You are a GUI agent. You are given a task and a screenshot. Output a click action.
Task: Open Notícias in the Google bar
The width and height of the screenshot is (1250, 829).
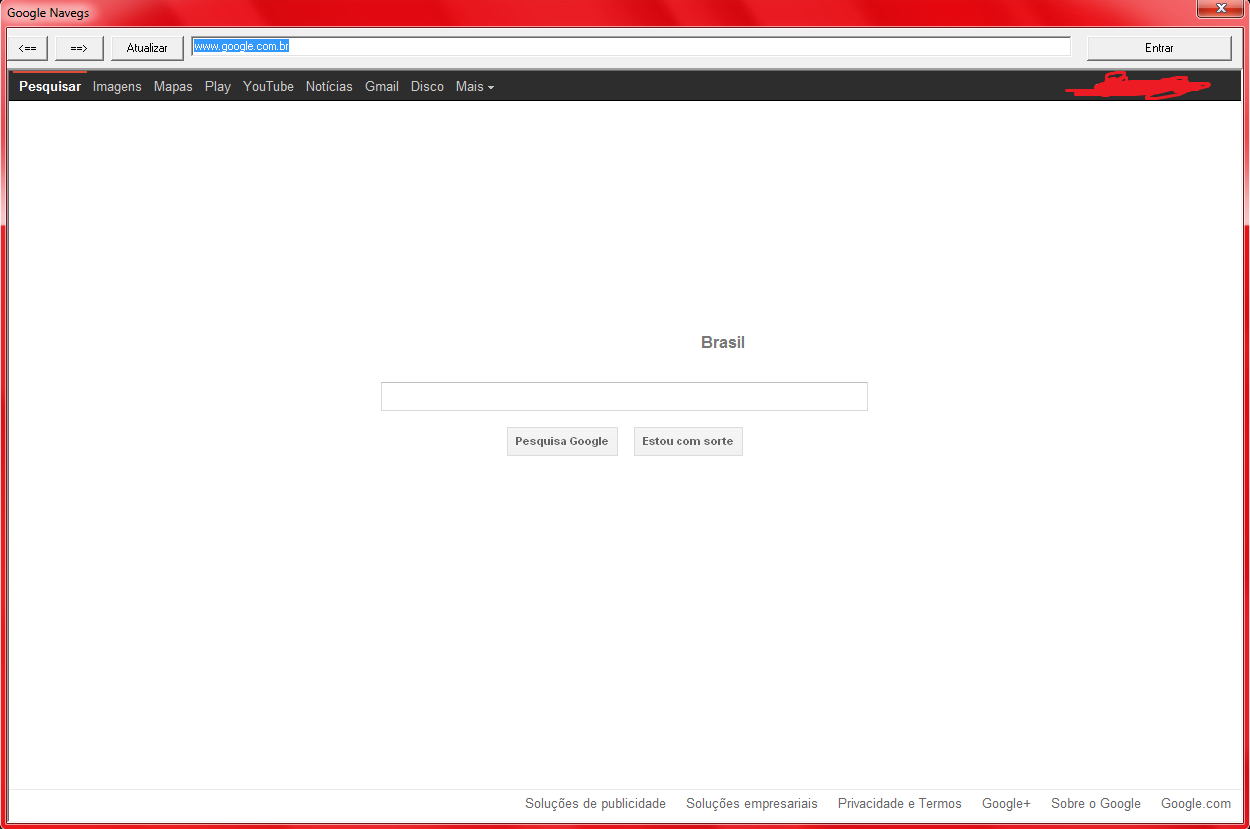329,87
